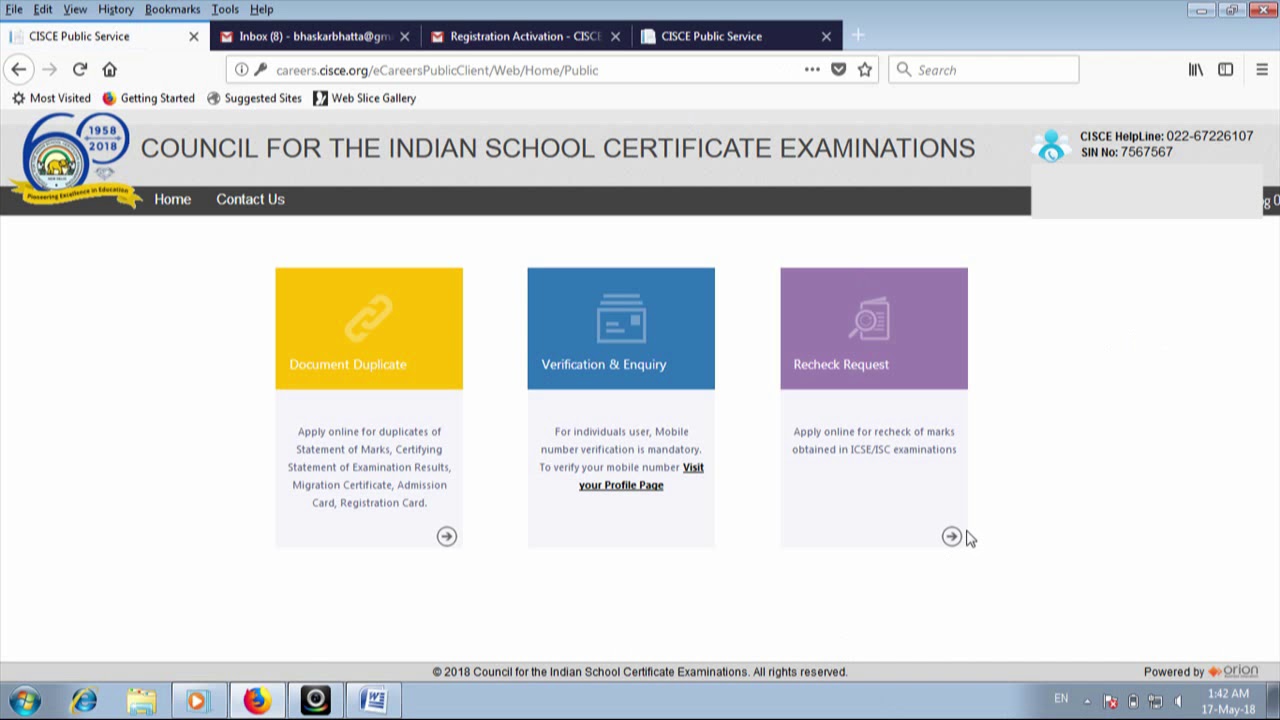Open the Web Slice Gallery bookmark

[364, 98]
